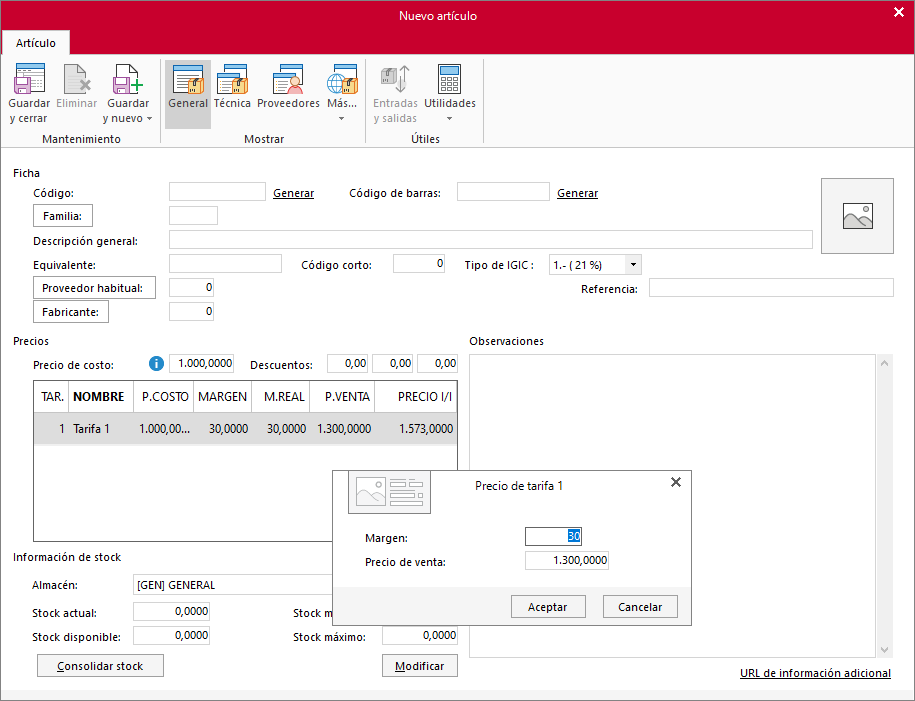This screenshot has height=701, width=915.
Task: Expand the Guardar y nuevo dropdown arrow
Action: (x=149, y=118)
